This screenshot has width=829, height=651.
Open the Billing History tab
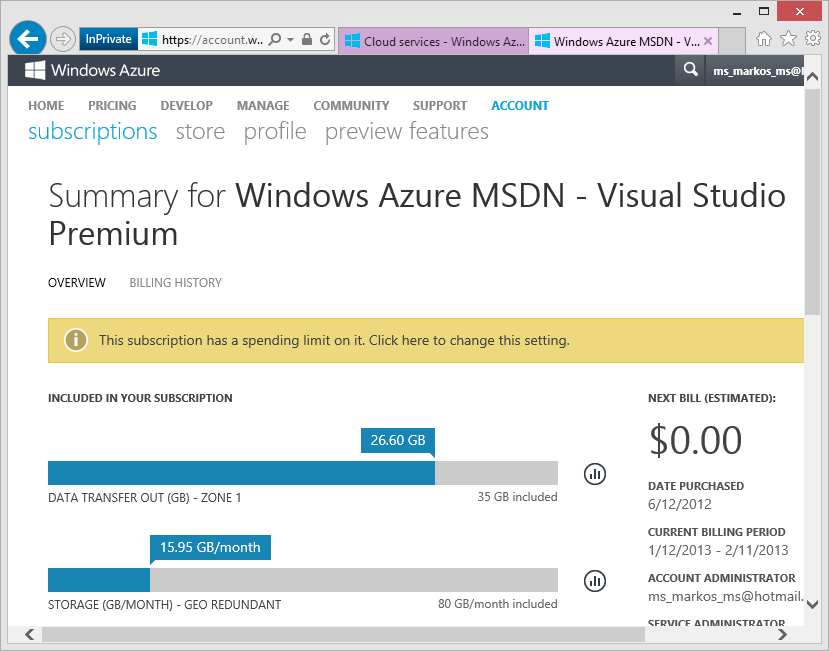175,283
